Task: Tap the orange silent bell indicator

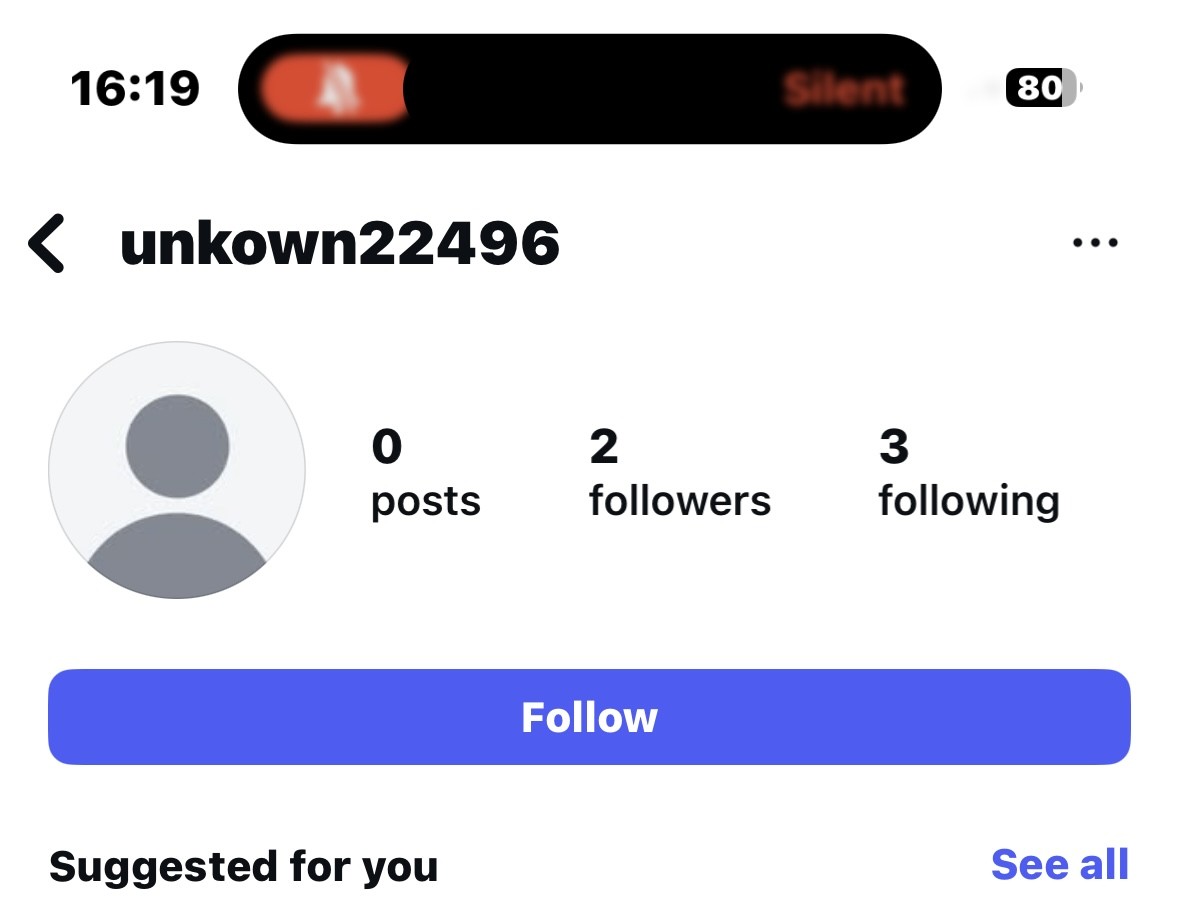Action: pyautogui.click(x=331, y=89)
